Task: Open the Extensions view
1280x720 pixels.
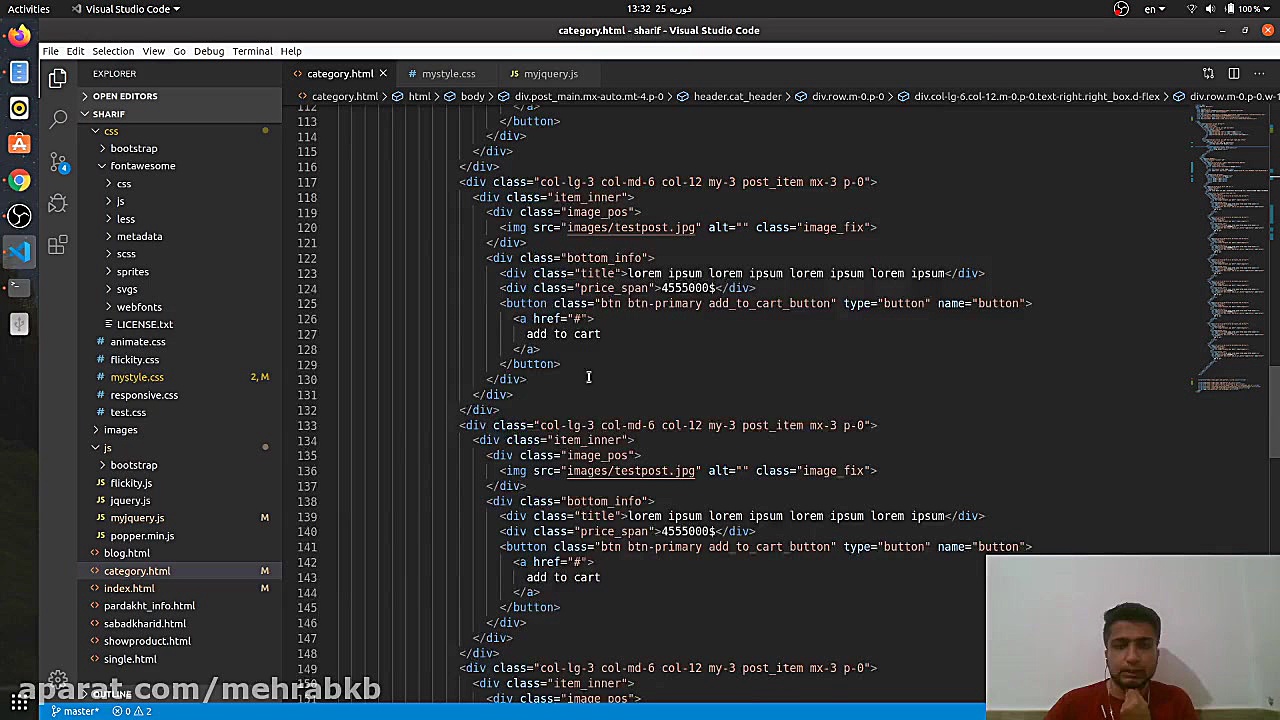Action: pyautogui.click(x=58, y=245)
